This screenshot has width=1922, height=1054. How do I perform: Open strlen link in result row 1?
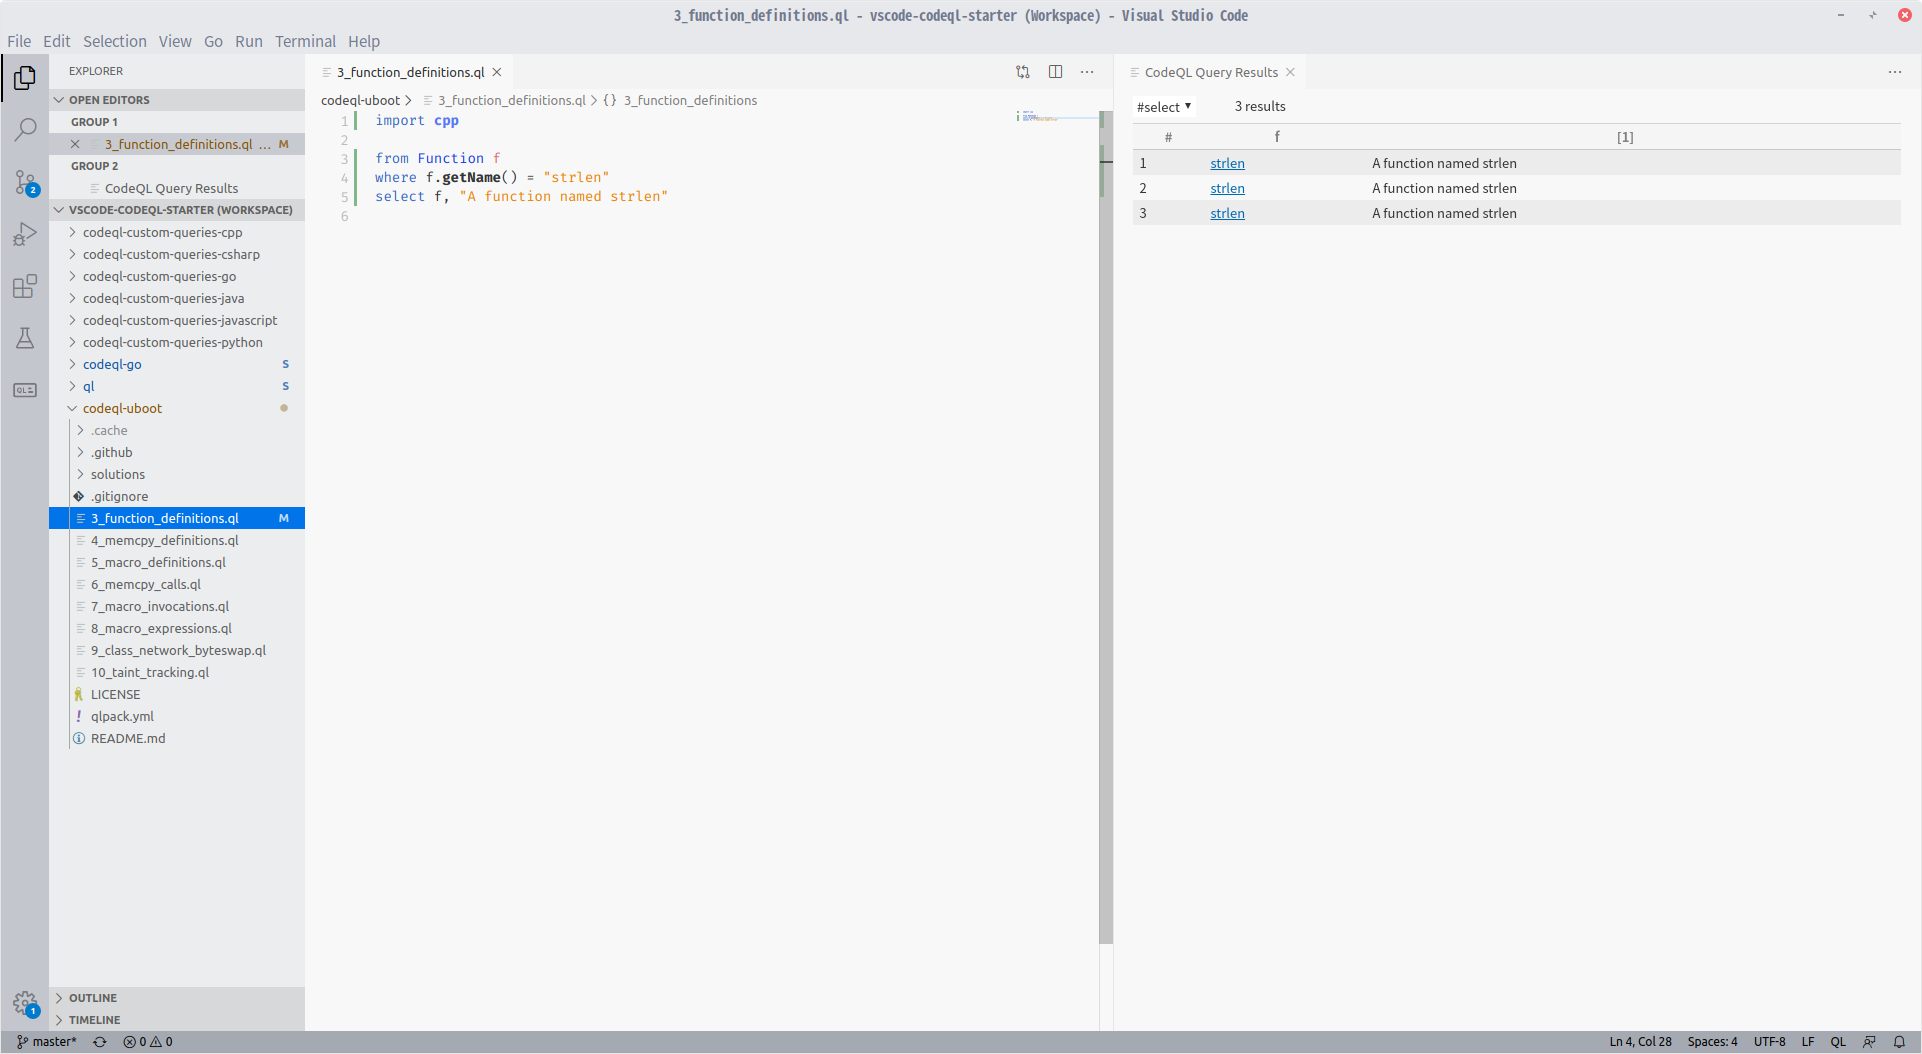pos(1227,163)
